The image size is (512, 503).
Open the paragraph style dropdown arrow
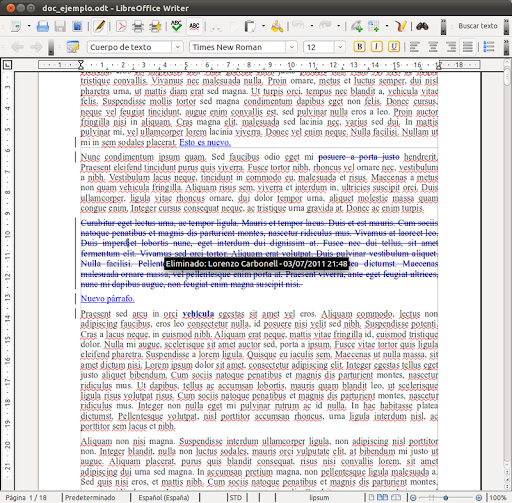coord(178,47)
